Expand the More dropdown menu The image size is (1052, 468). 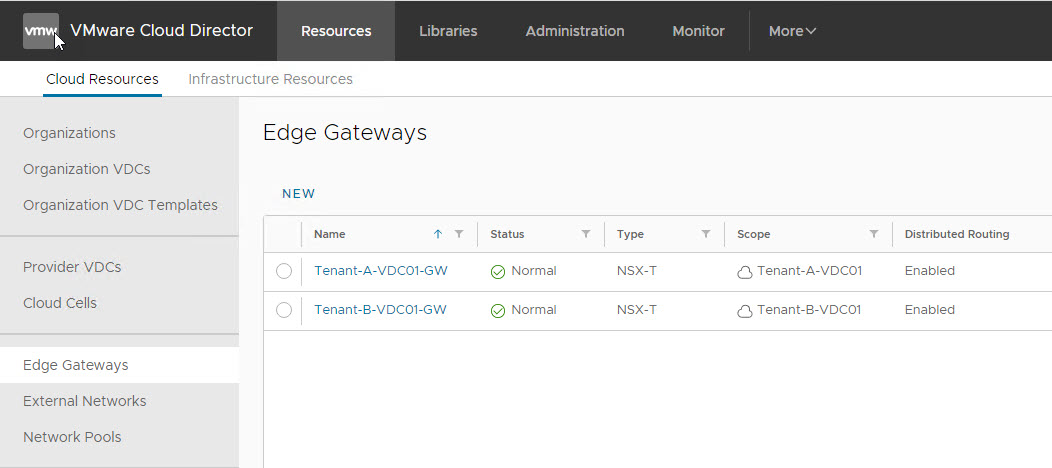(792, 31)
